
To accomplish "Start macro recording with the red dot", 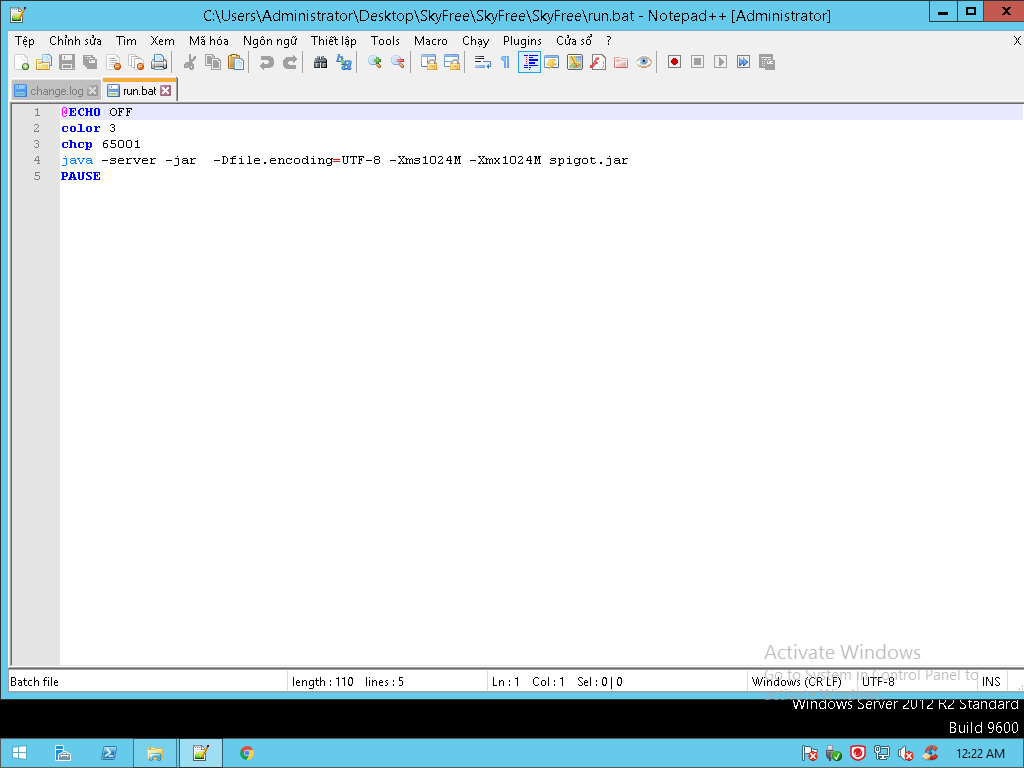I will (x=674, y=62).
